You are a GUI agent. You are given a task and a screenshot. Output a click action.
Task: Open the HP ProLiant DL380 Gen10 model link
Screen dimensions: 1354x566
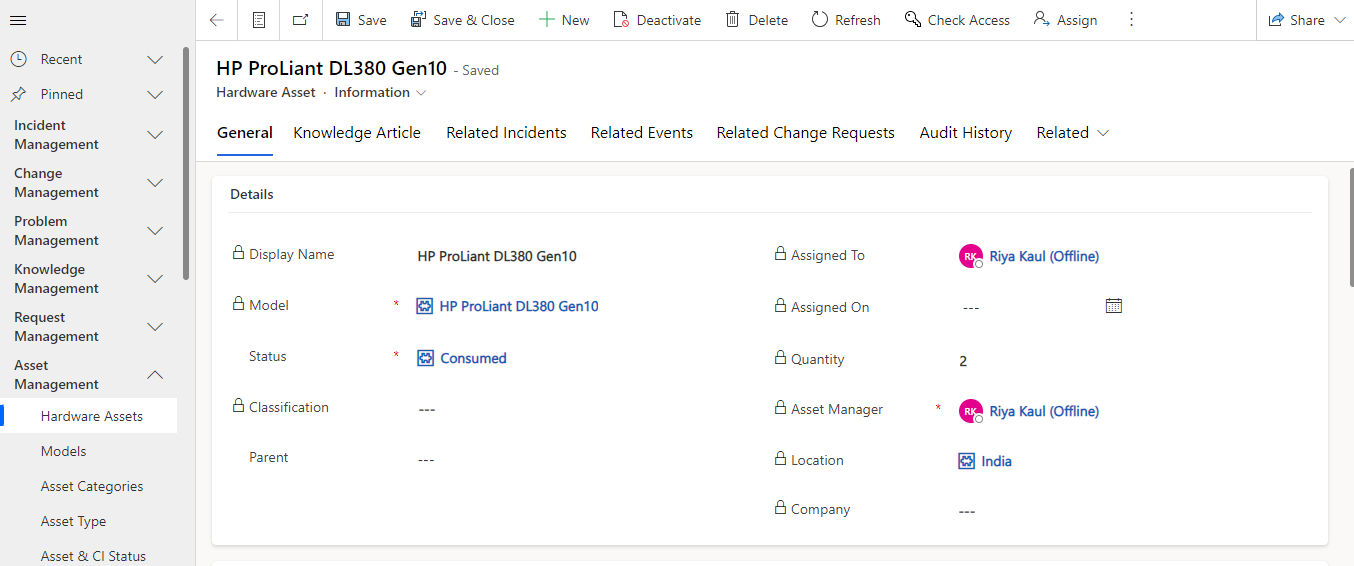(x=519, y=306)
